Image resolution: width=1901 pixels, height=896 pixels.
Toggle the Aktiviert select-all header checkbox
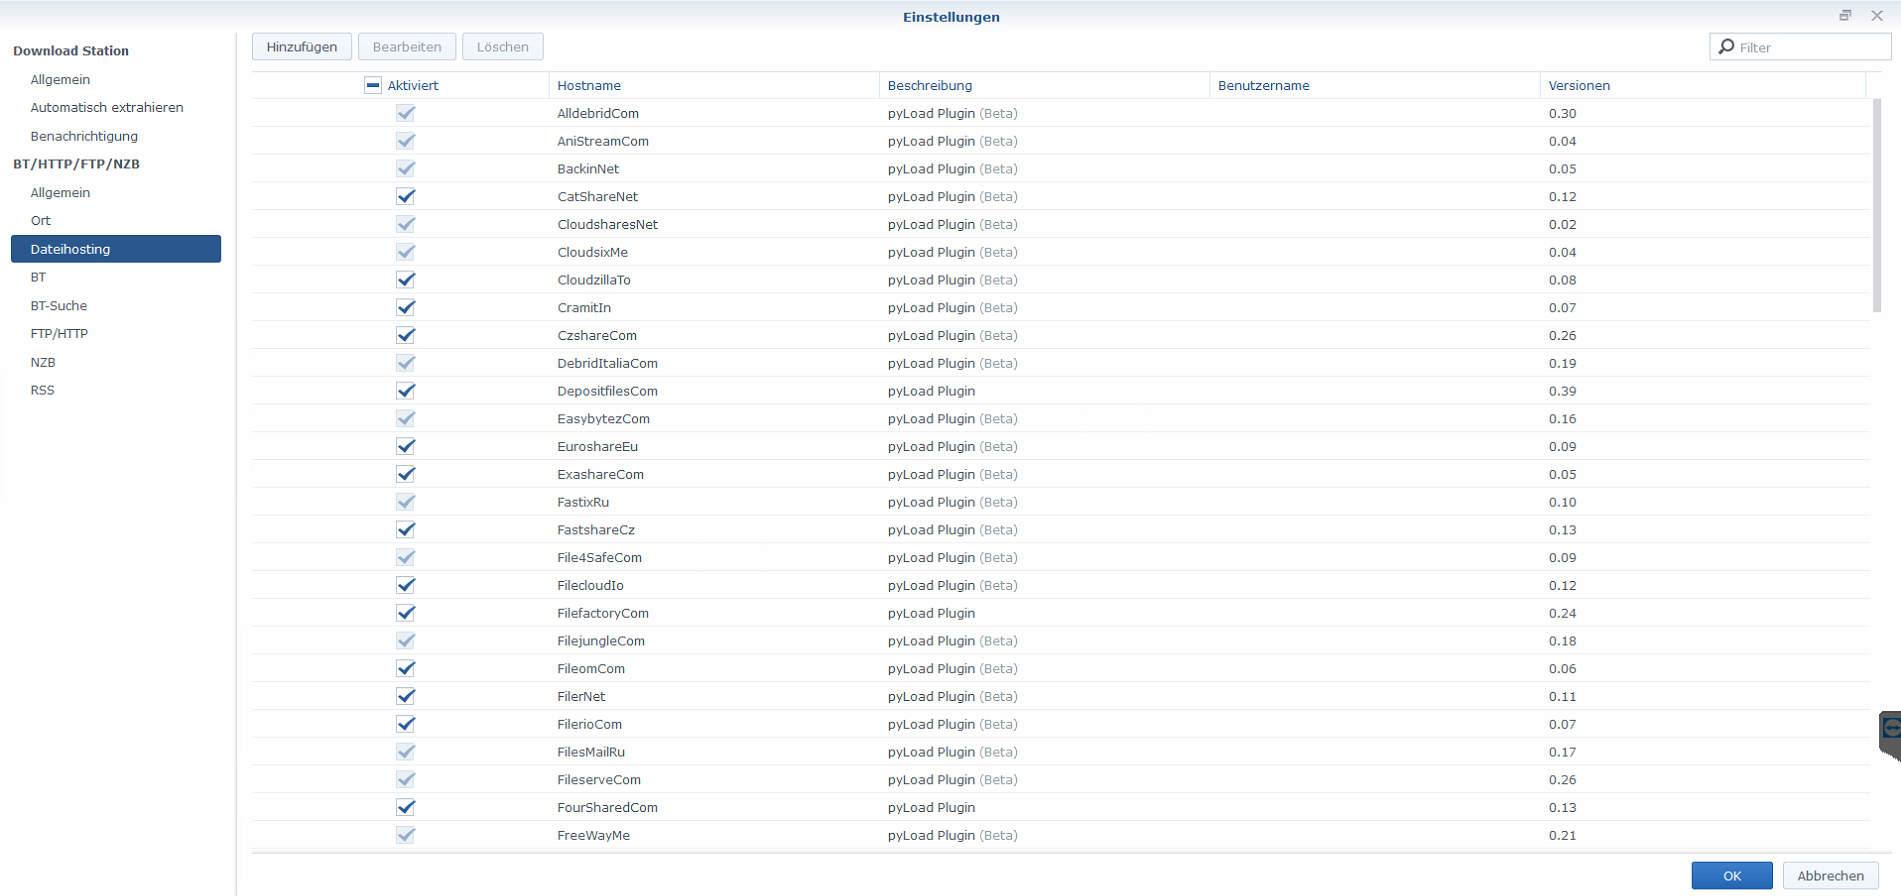pyautogui.click(x=373, y=85)
